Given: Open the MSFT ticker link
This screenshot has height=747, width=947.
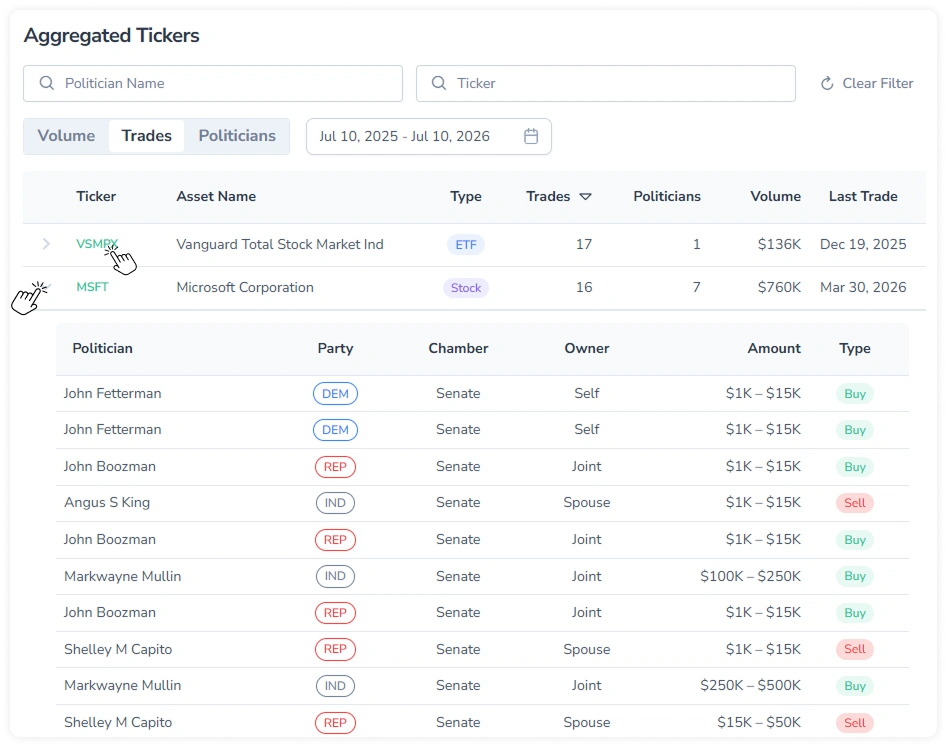Looking at the screenshot, I should pos(92,287).
